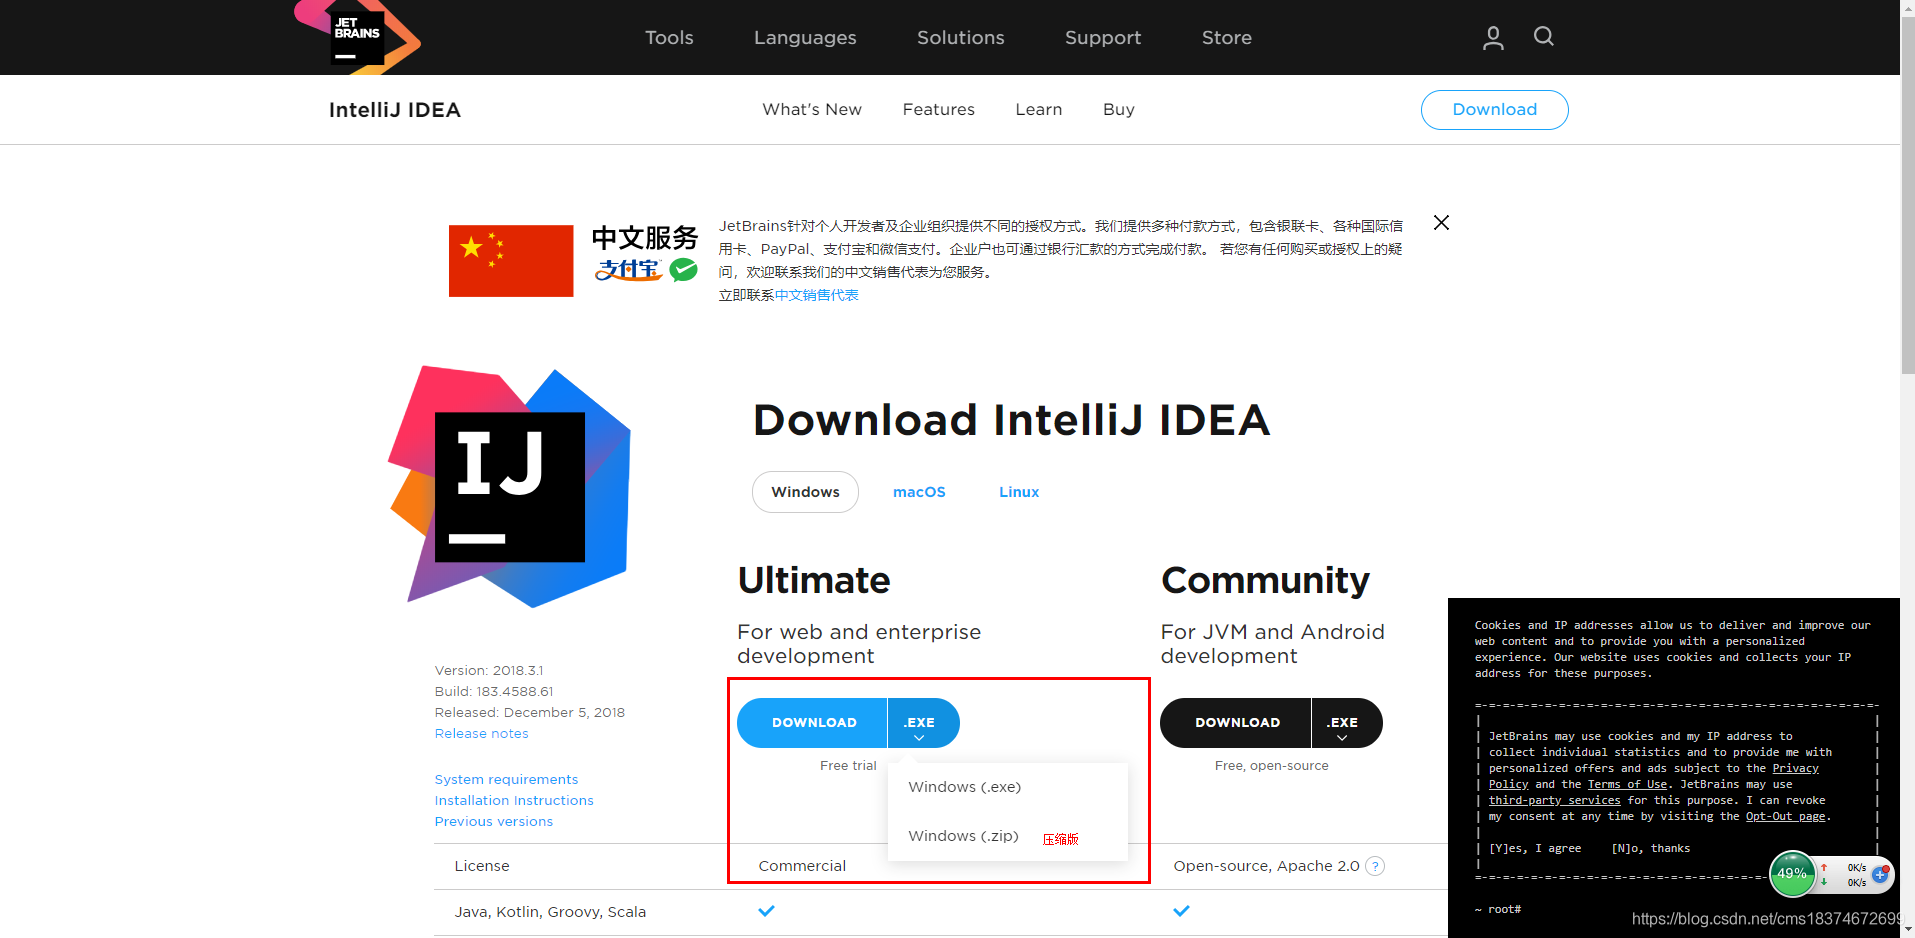Click the 'Java, Kotlin, Groovy, Scala' row label

point(550,912)
